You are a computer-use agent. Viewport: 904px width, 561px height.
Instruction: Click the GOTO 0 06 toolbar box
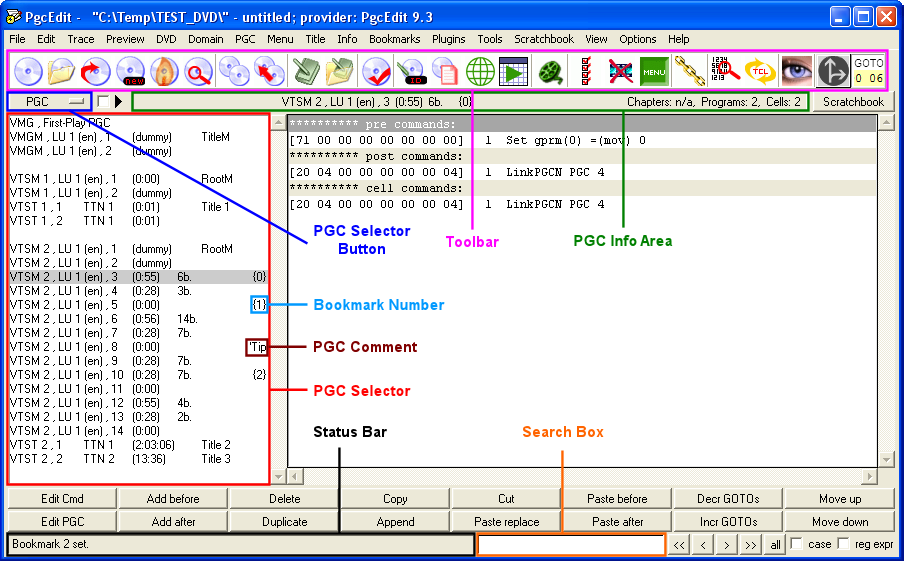(868, 70)
